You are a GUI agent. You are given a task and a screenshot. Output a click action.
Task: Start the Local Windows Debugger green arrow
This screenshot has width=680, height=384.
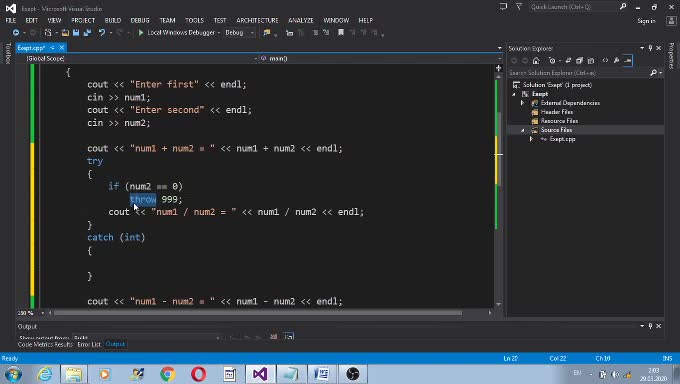tap(141, 33)
